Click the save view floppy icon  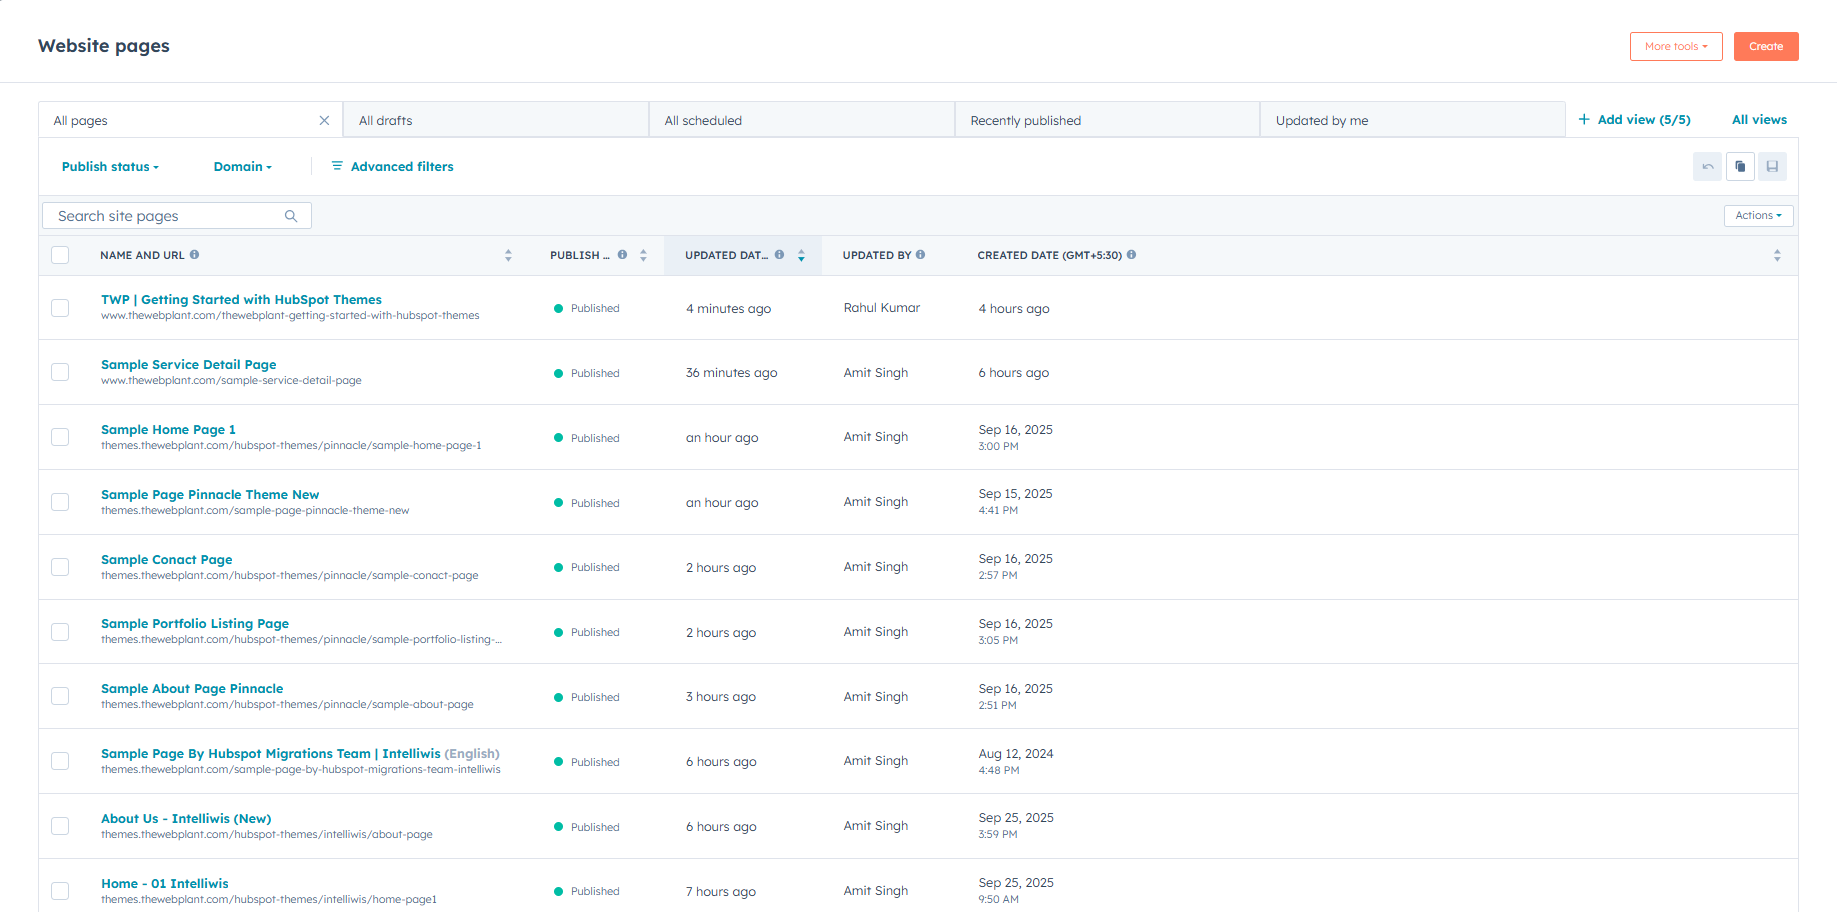(x=1772, y=167)
